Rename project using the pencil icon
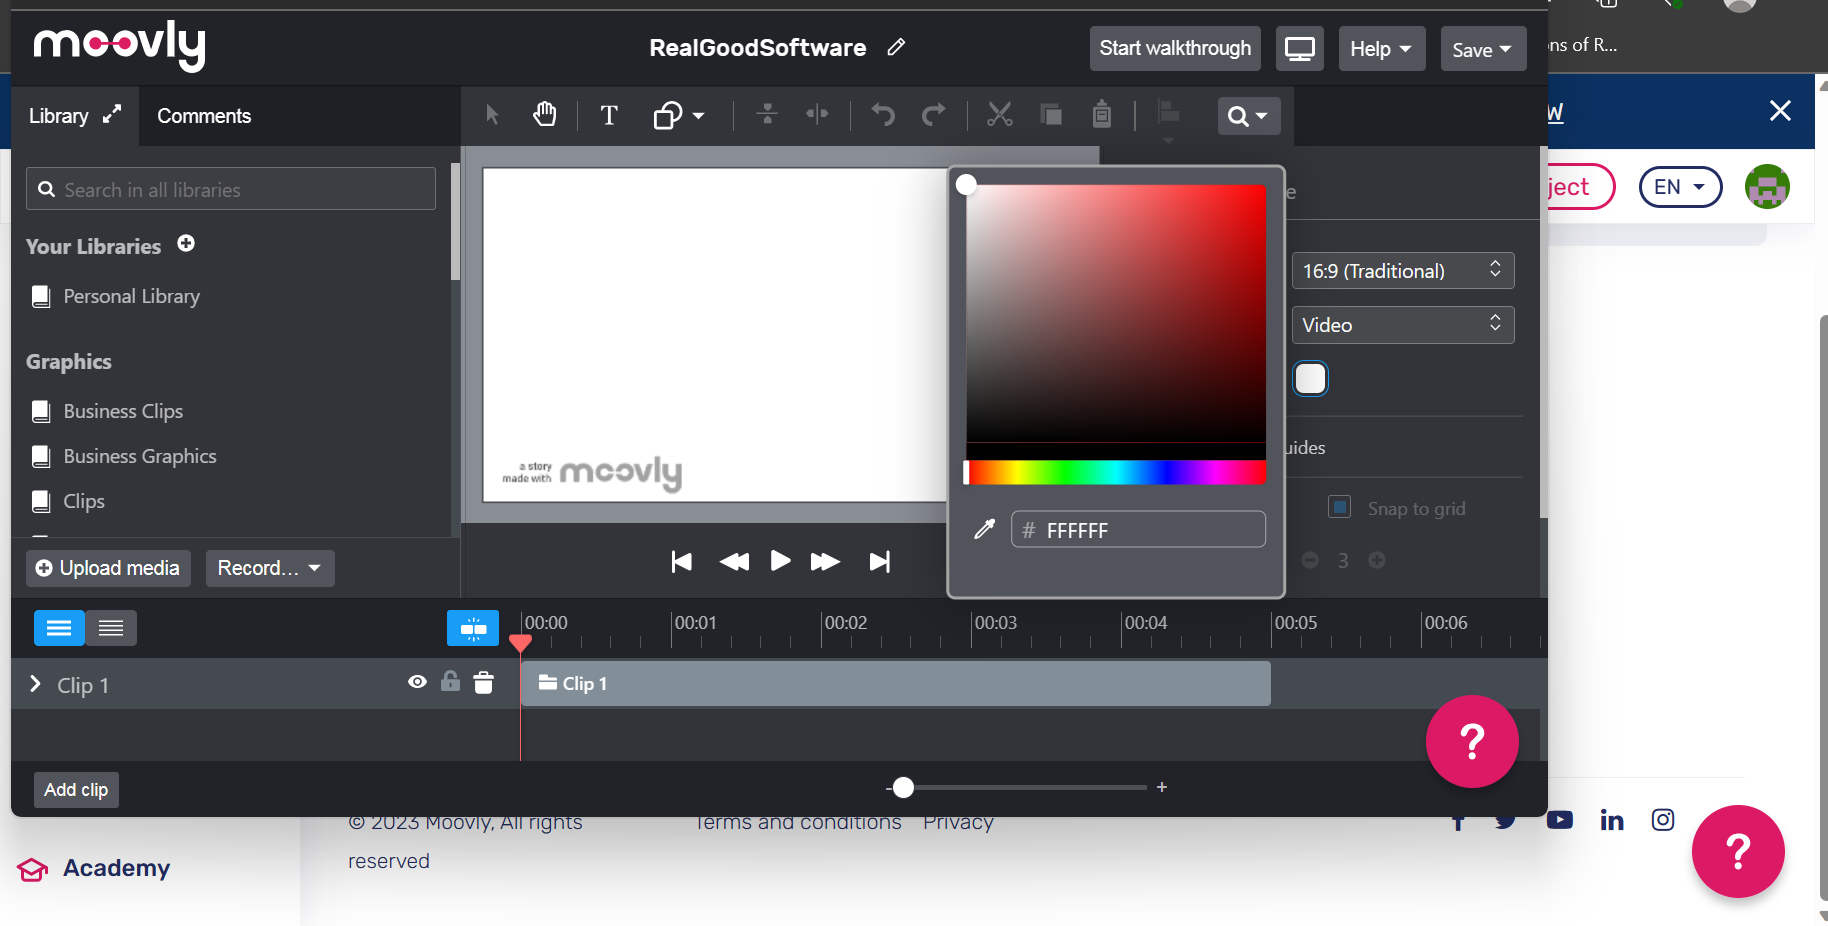The image size is (1828, 926). pos(897,46)
